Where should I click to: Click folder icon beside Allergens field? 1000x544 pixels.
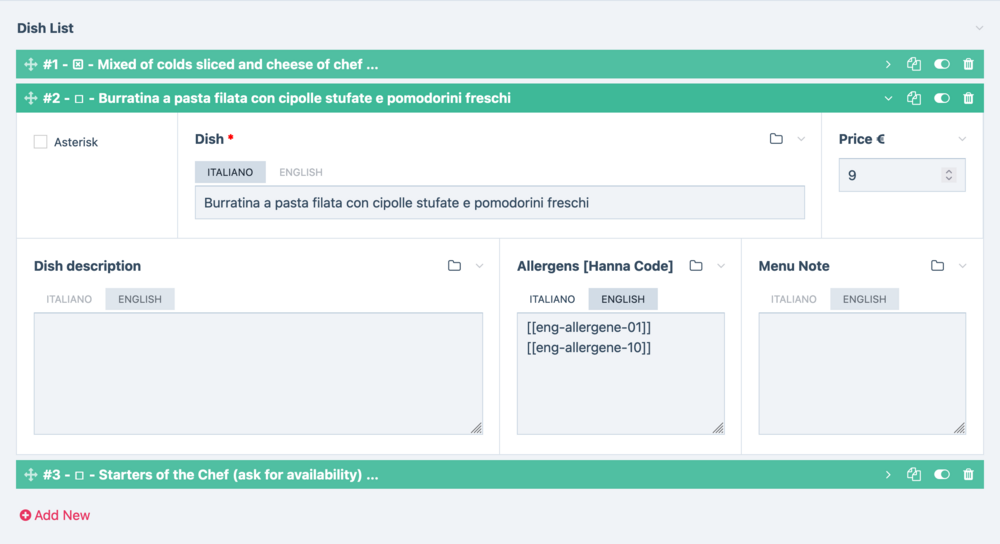(696, 266)
